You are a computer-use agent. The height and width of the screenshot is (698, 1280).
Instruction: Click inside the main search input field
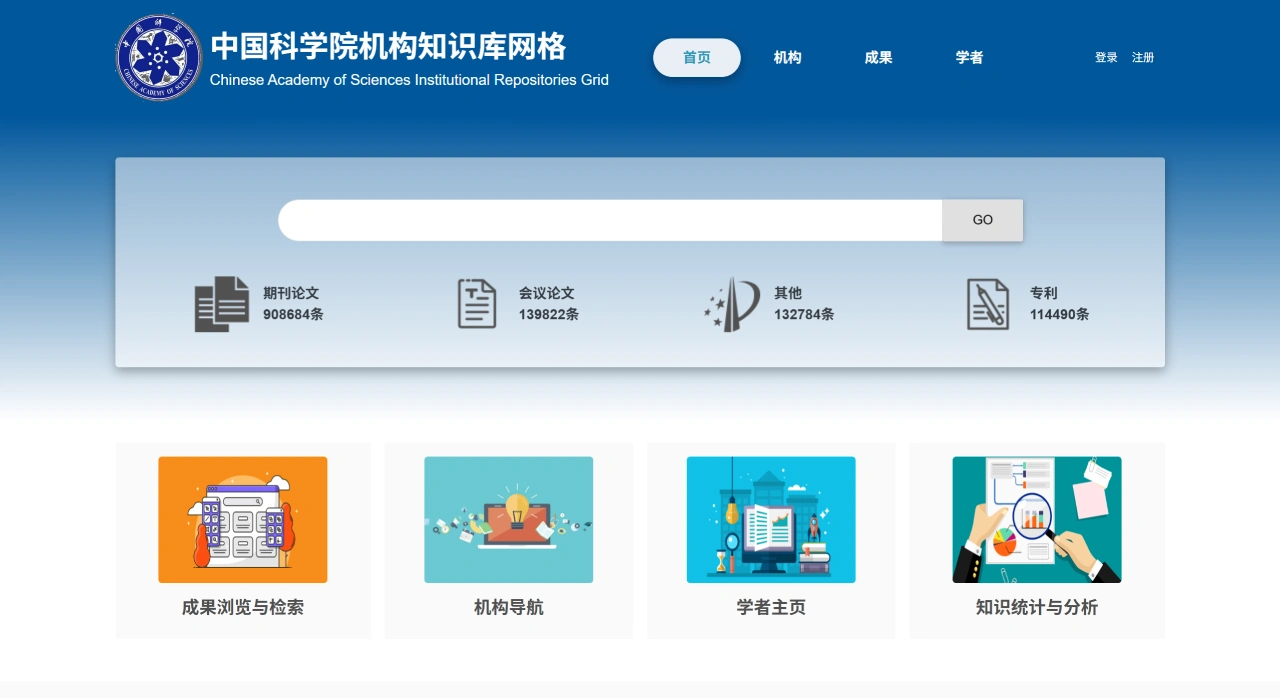(x=610, y=219)
